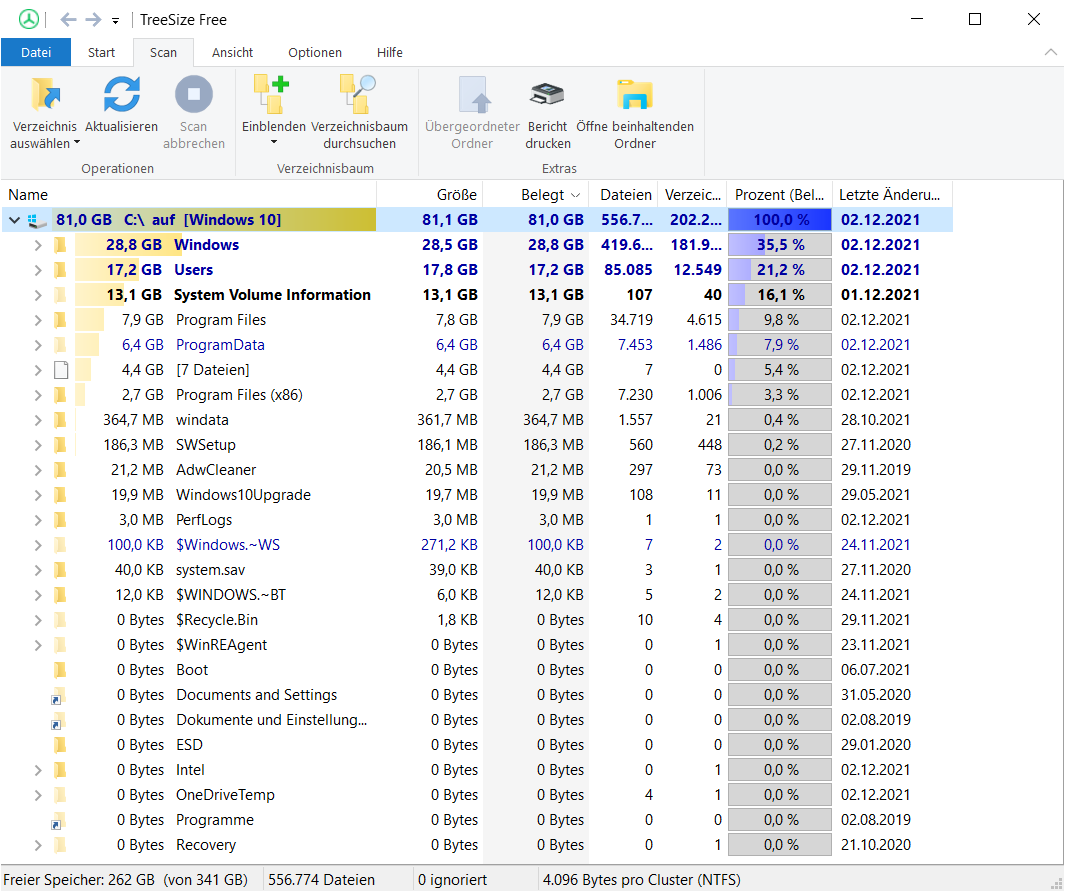Click the 21,2 % bar for Users
This screenshot has height=892, width=1065.
click(x=780, y=270)
